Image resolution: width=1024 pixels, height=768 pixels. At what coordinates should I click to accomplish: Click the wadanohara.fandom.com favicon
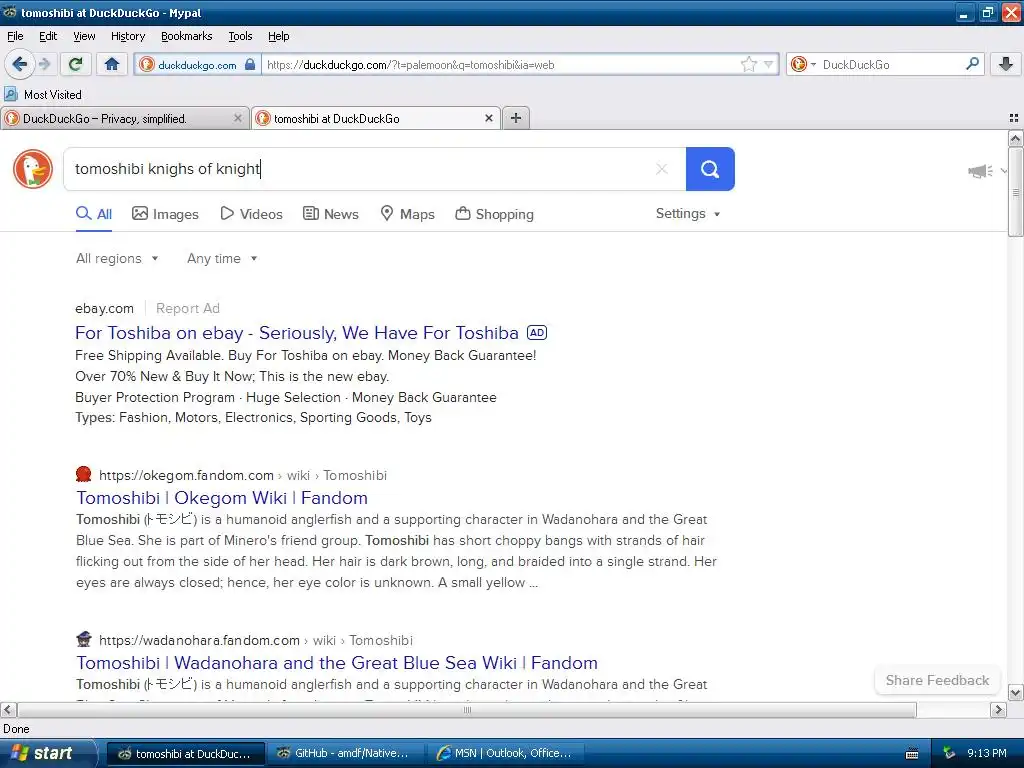(84, 639)
